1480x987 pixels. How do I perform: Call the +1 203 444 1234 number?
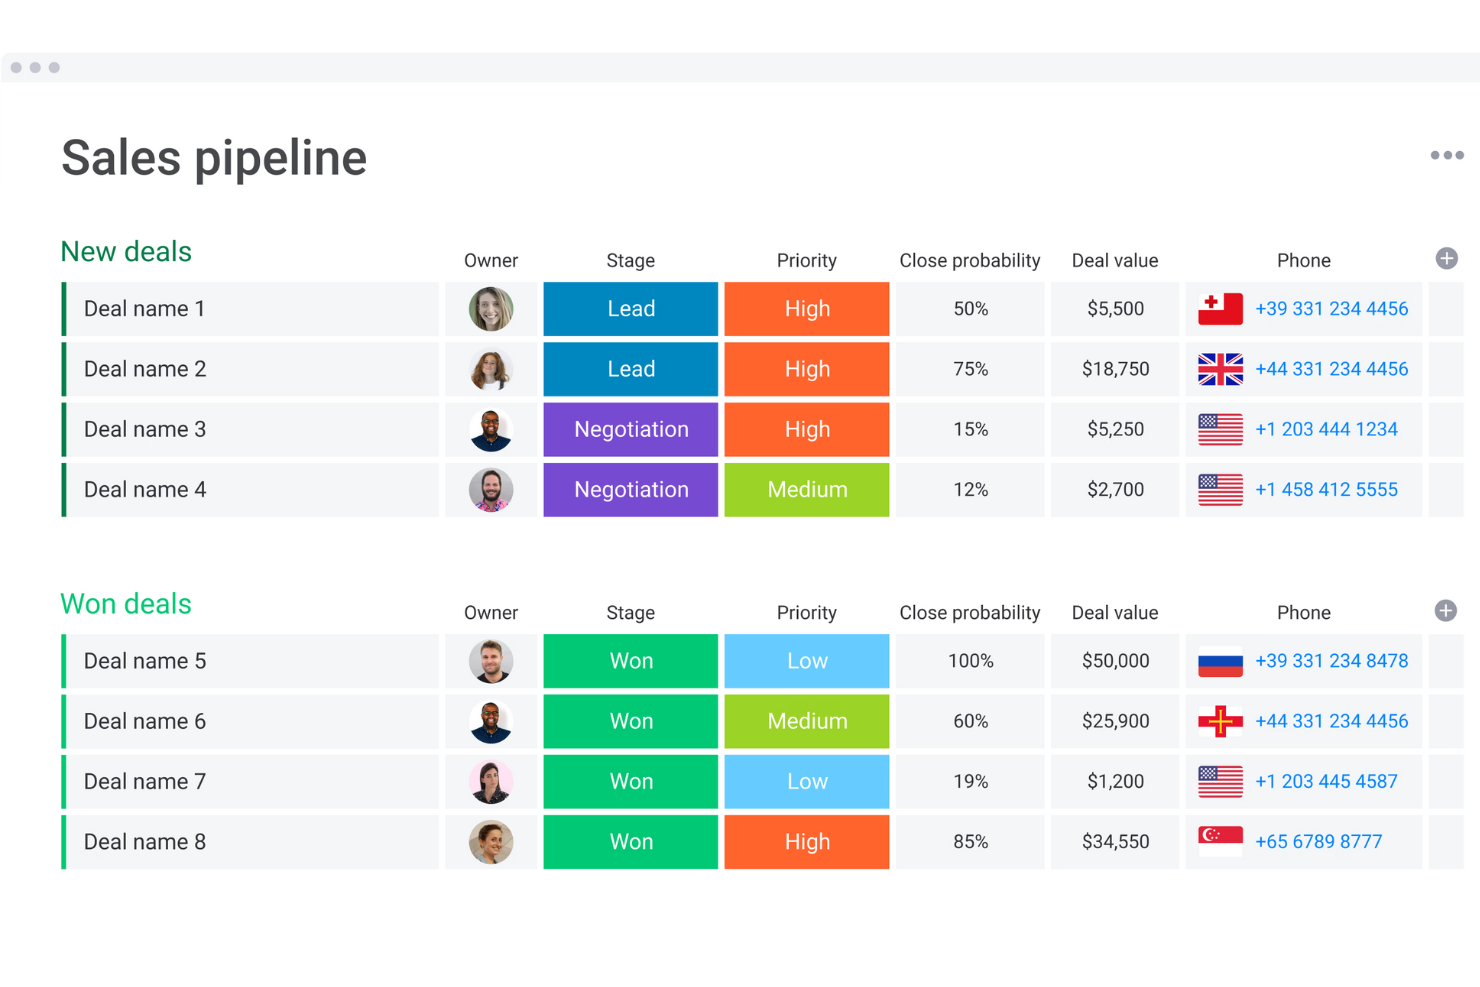click(1327, 429)
